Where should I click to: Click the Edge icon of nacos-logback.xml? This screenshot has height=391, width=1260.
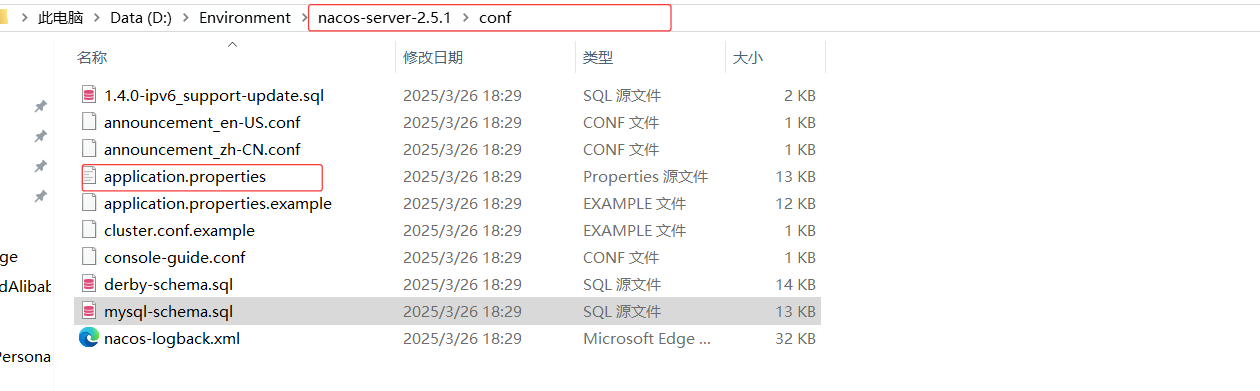click(x=89, y=338)
